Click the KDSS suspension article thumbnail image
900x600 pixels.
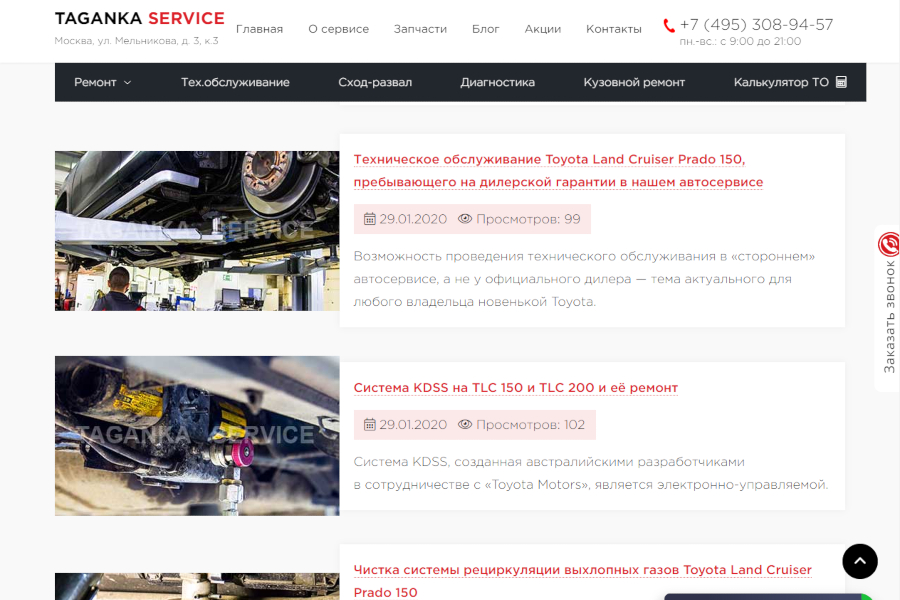pyautogui.click(x=197, y=436)
